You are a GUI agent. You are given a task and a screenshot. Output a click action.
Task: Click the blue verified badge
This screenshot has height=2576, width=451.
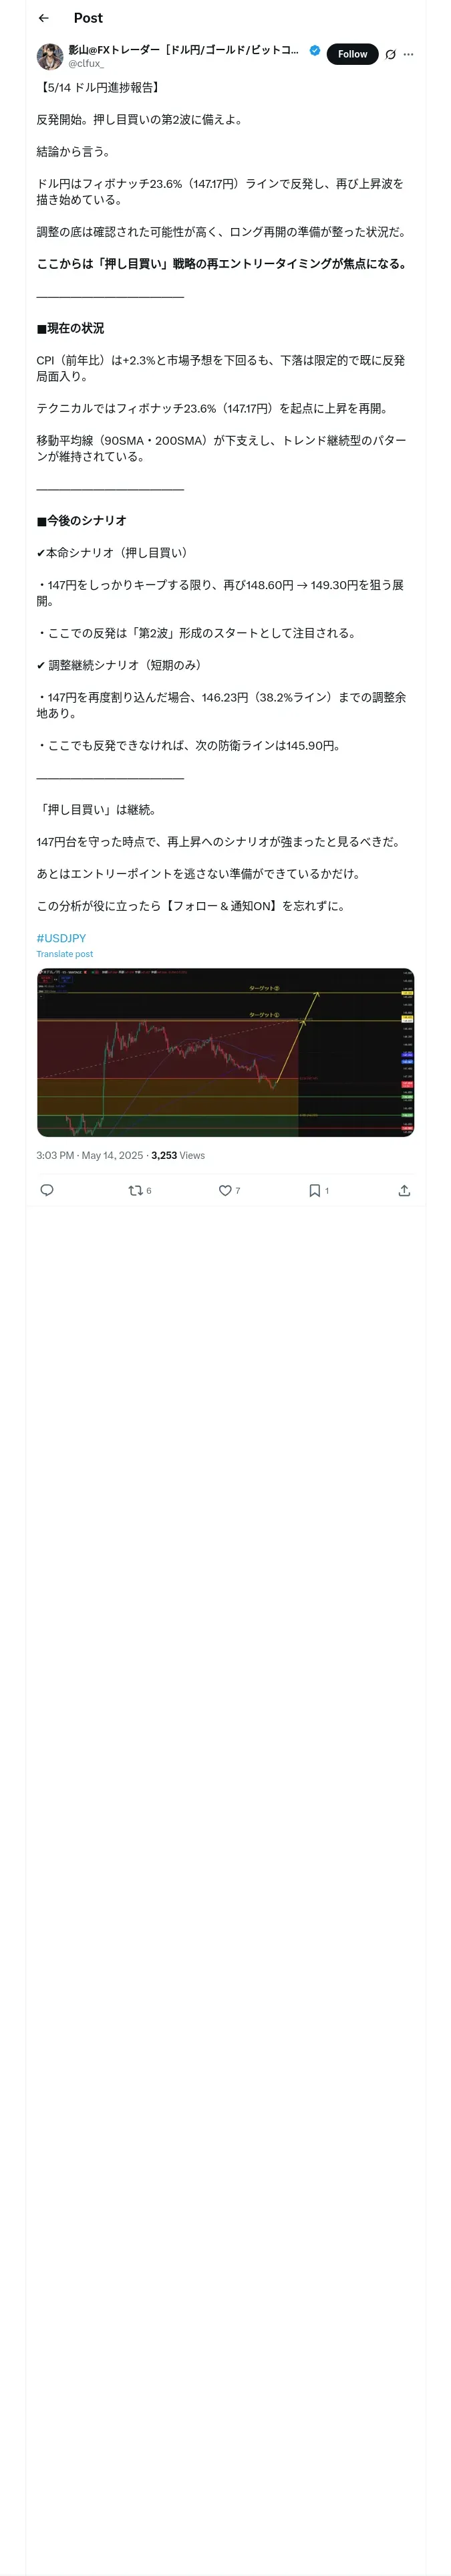(315, 50)
